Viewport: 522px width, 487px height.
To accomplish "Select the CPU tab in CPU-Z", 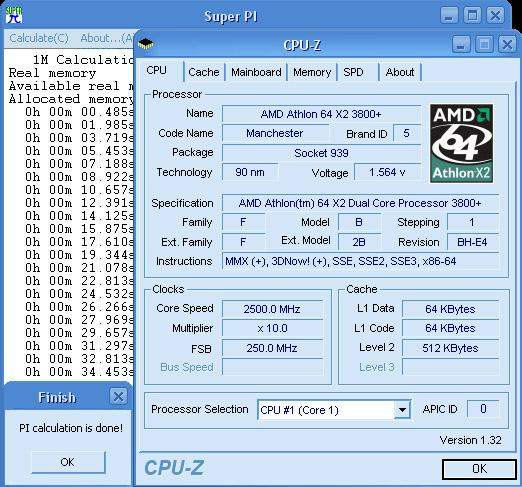I will coord(157,70).
